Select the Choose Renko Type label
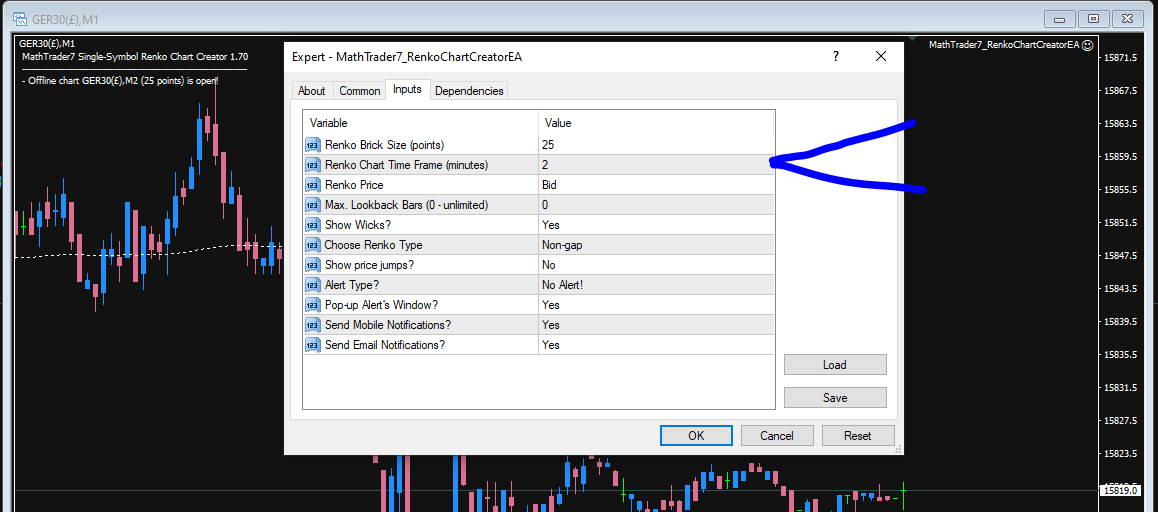The image size is (1158, 512). (x=374, y=245)
